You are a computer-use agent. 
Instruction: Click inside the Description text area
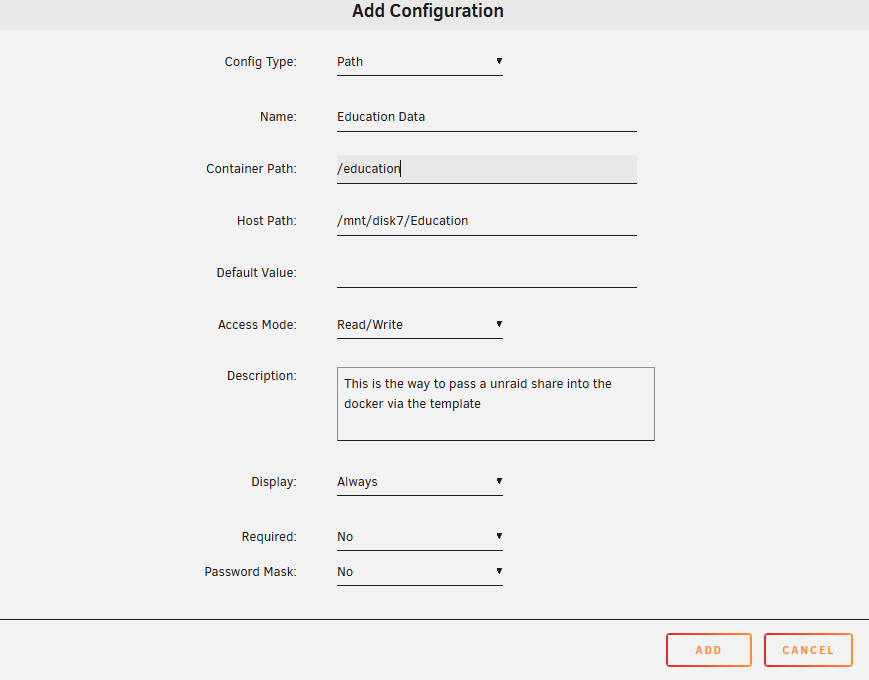[x=495, y=404]
